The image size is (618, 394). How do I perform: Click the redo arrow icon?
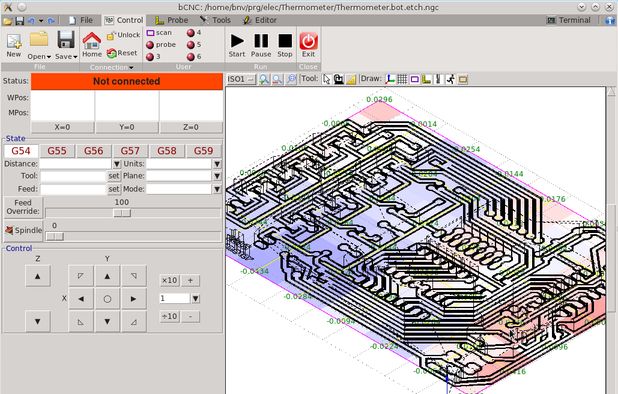[51, 20]
